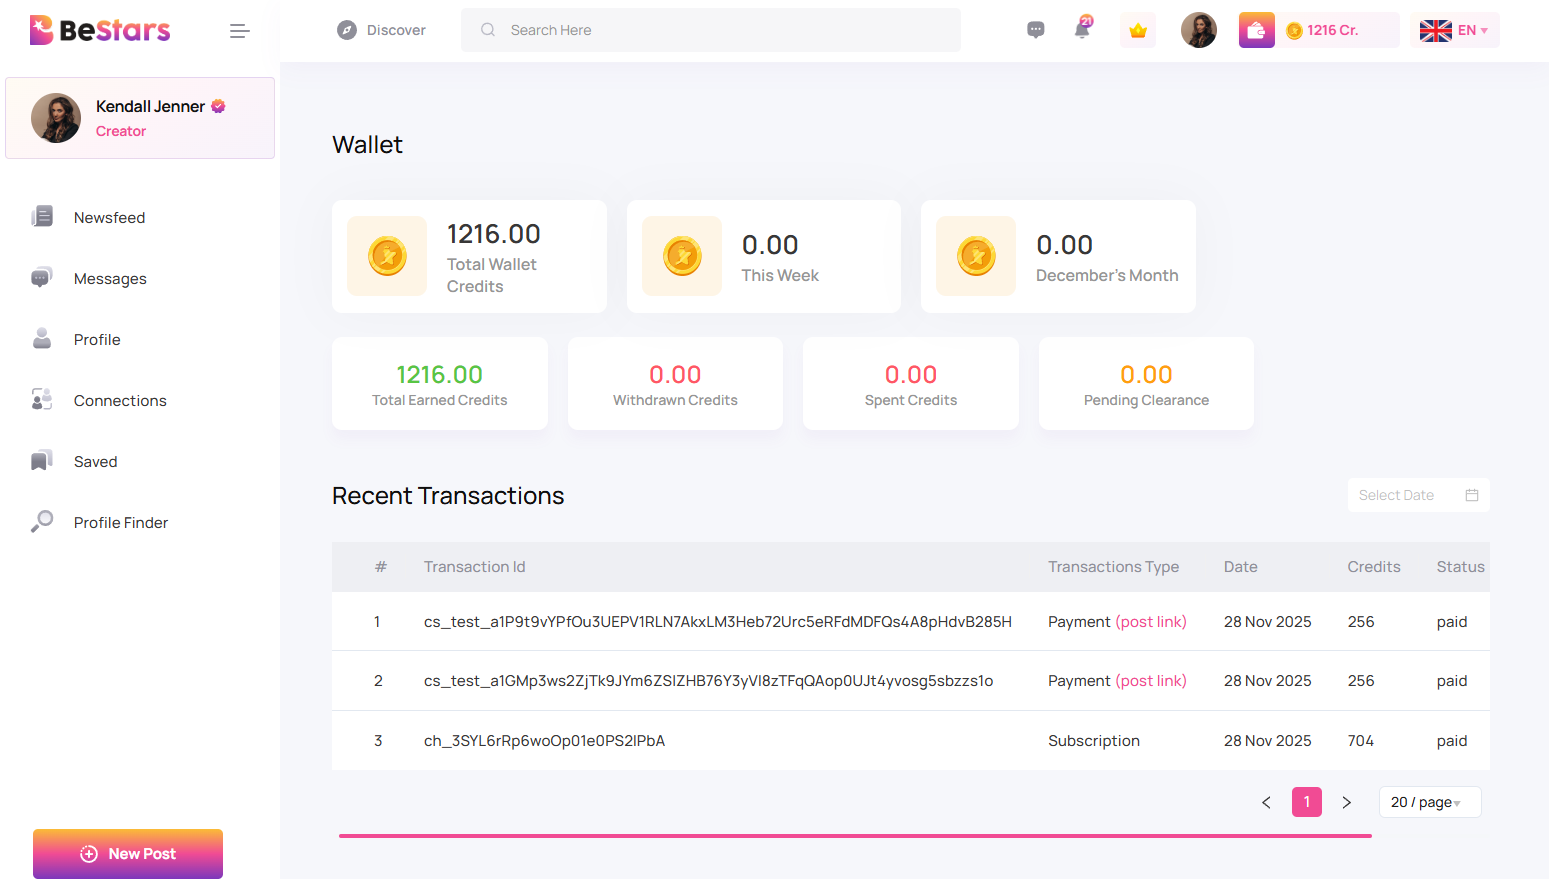Select the Newsfeed sidebar icon
Screen dimensions: 1549x879
pyautogui.click(x=42, y=216)
